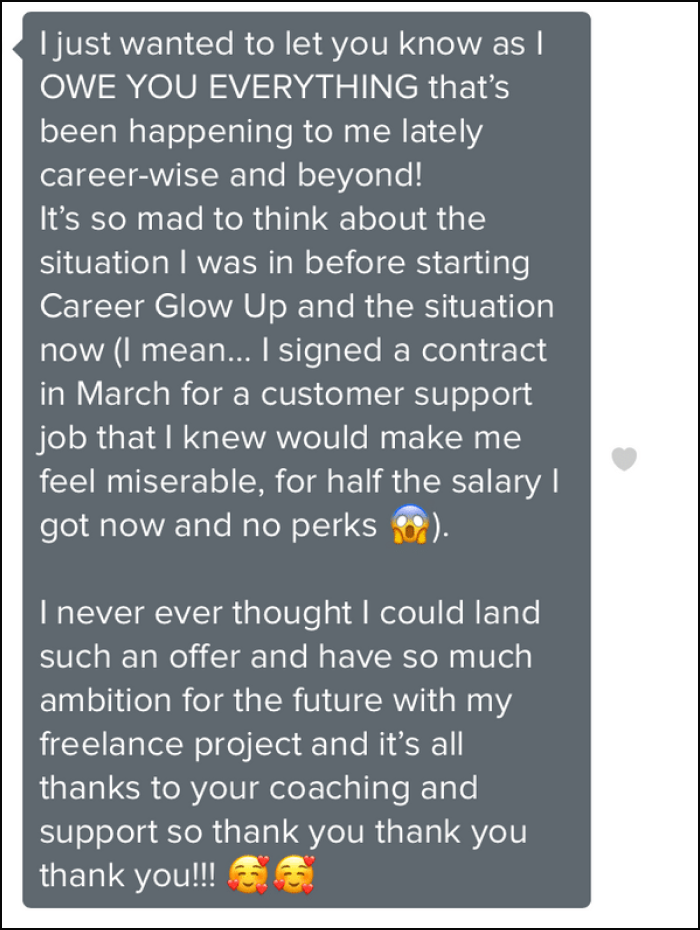The image size is (700, 930).
Task: Click the last smiling hearts emoji
Action: click(296, 876)
